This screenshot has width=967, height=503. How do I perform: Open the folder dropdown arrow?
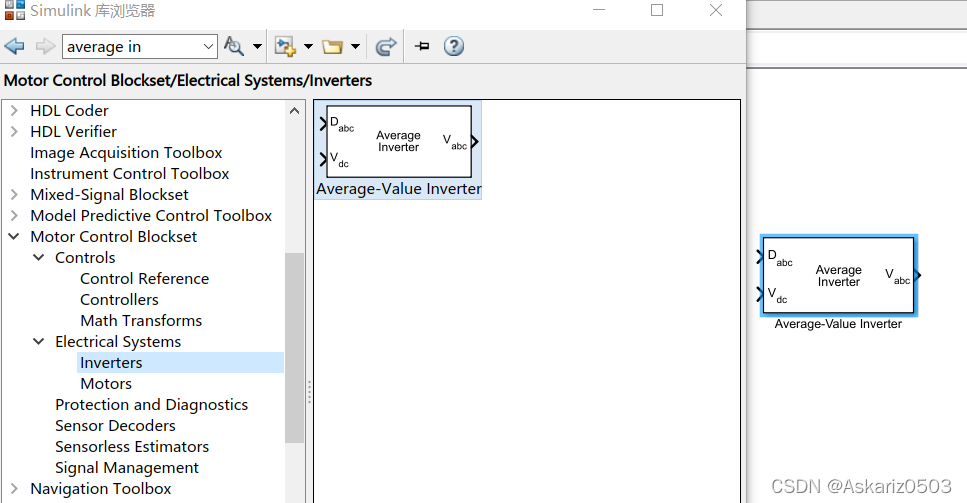(x=355, y=46)
